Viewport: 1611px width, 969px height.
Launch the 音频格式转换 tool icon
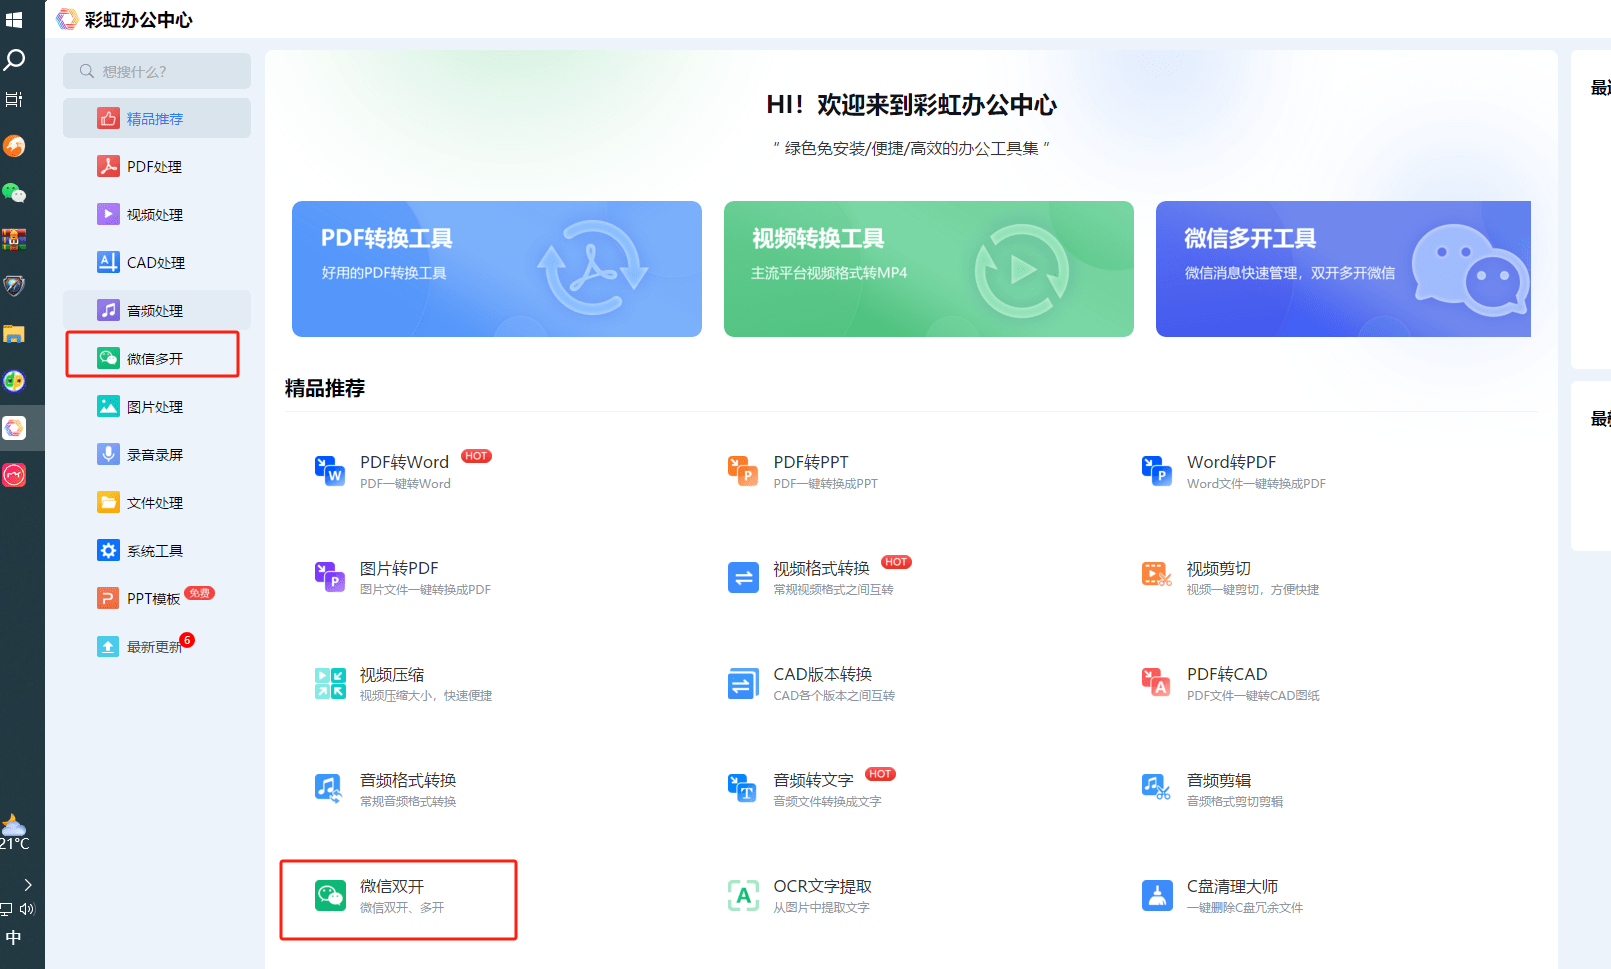click(x=330, y=789)
